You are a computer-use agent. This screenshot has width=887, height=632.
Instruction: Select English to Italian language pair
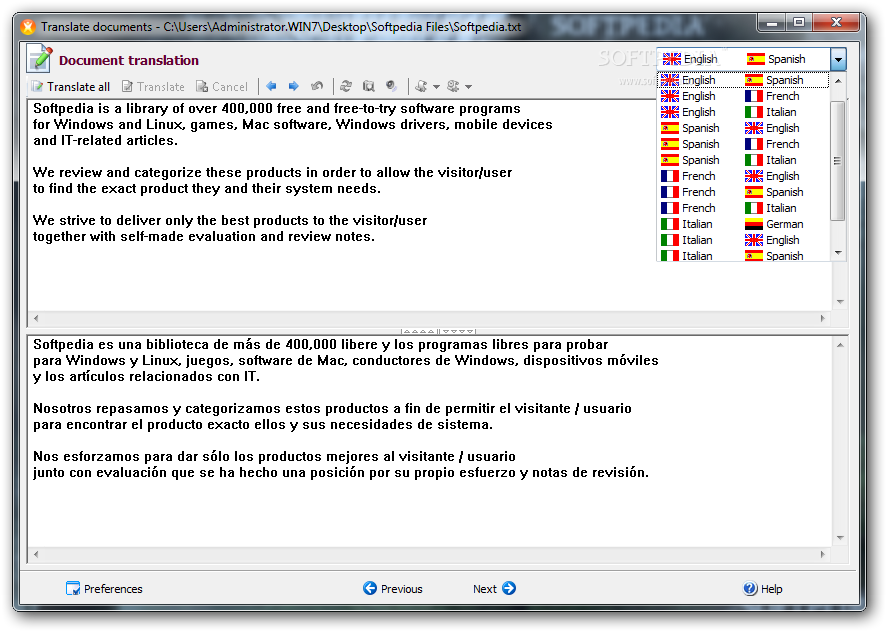tap(743, 112)
